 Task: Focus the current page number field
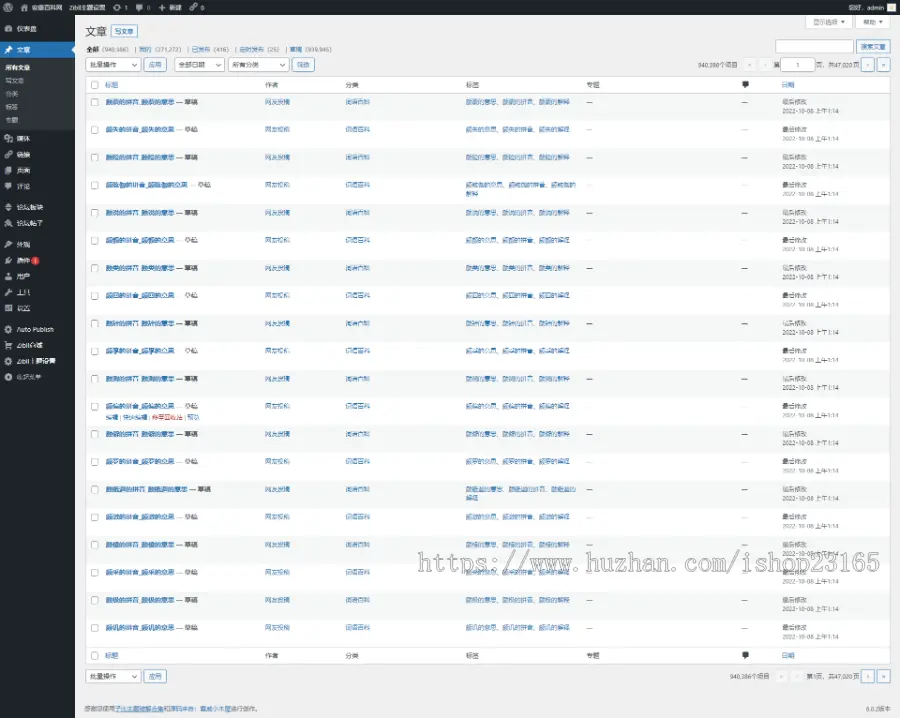(797, 65)
